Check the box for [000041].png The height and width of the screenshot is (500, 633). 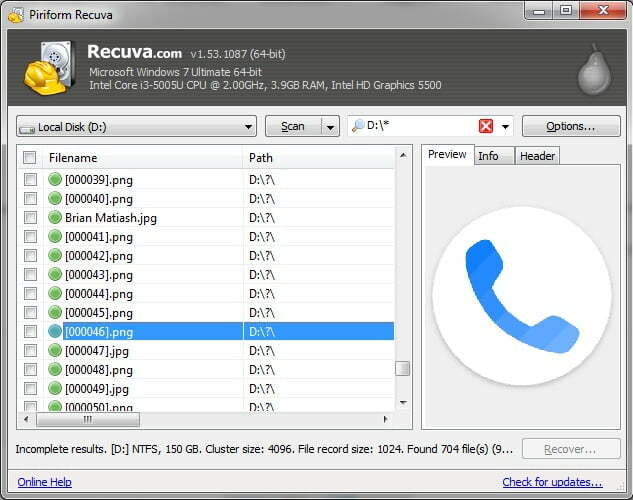click(30, 236)
